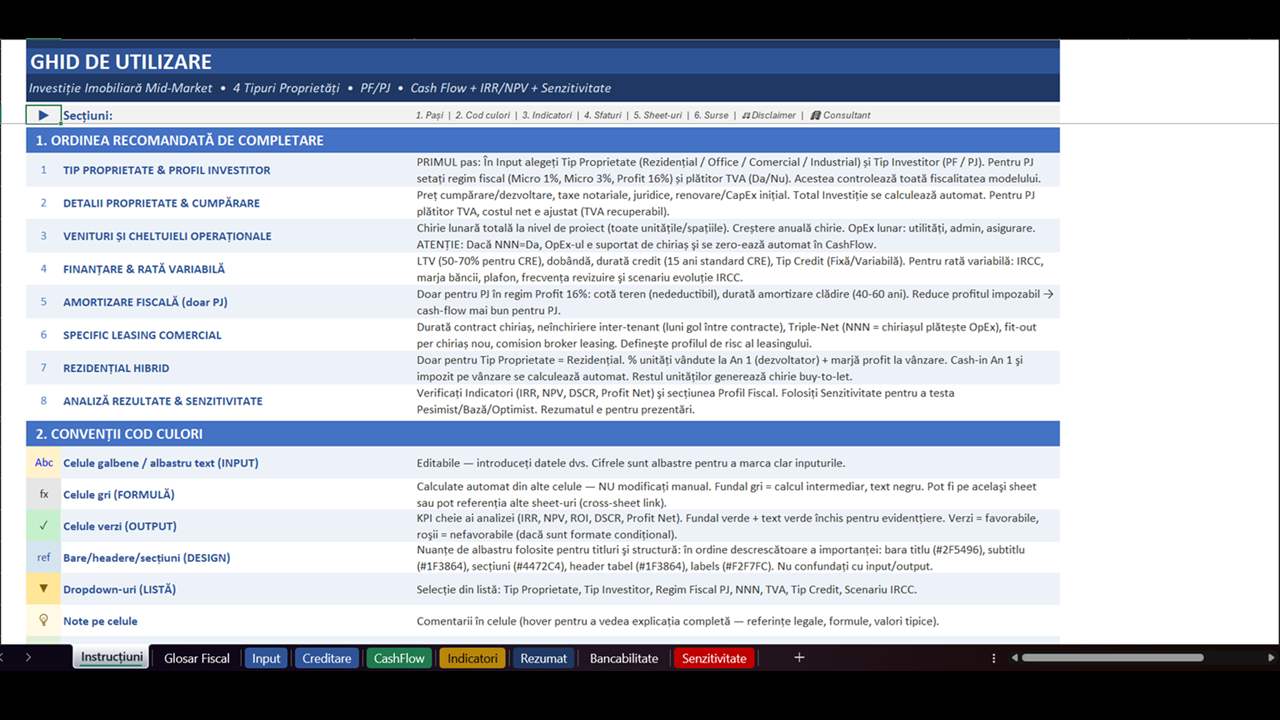
Task: Jump to section 1. Pași link
Action: pos(429,115)
